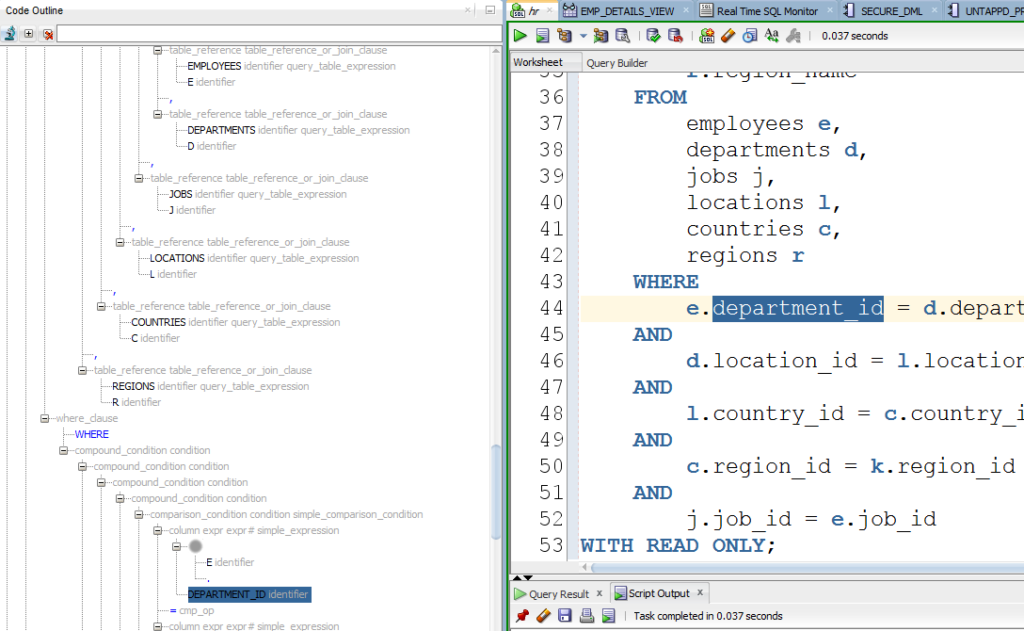Click the Explain Plan toolbar icon
Screen dimensions: 1024x631
click(x=564, y=36)
